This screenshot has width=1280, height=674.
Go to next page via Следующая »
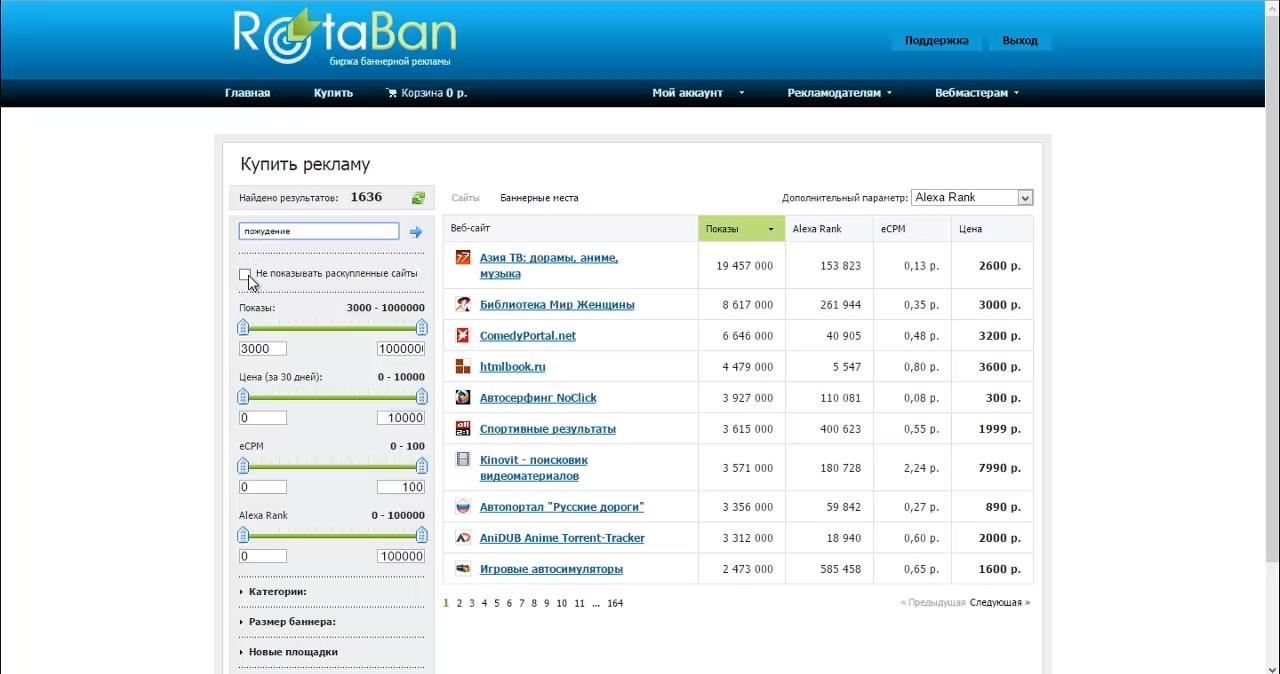pos(999,603)
